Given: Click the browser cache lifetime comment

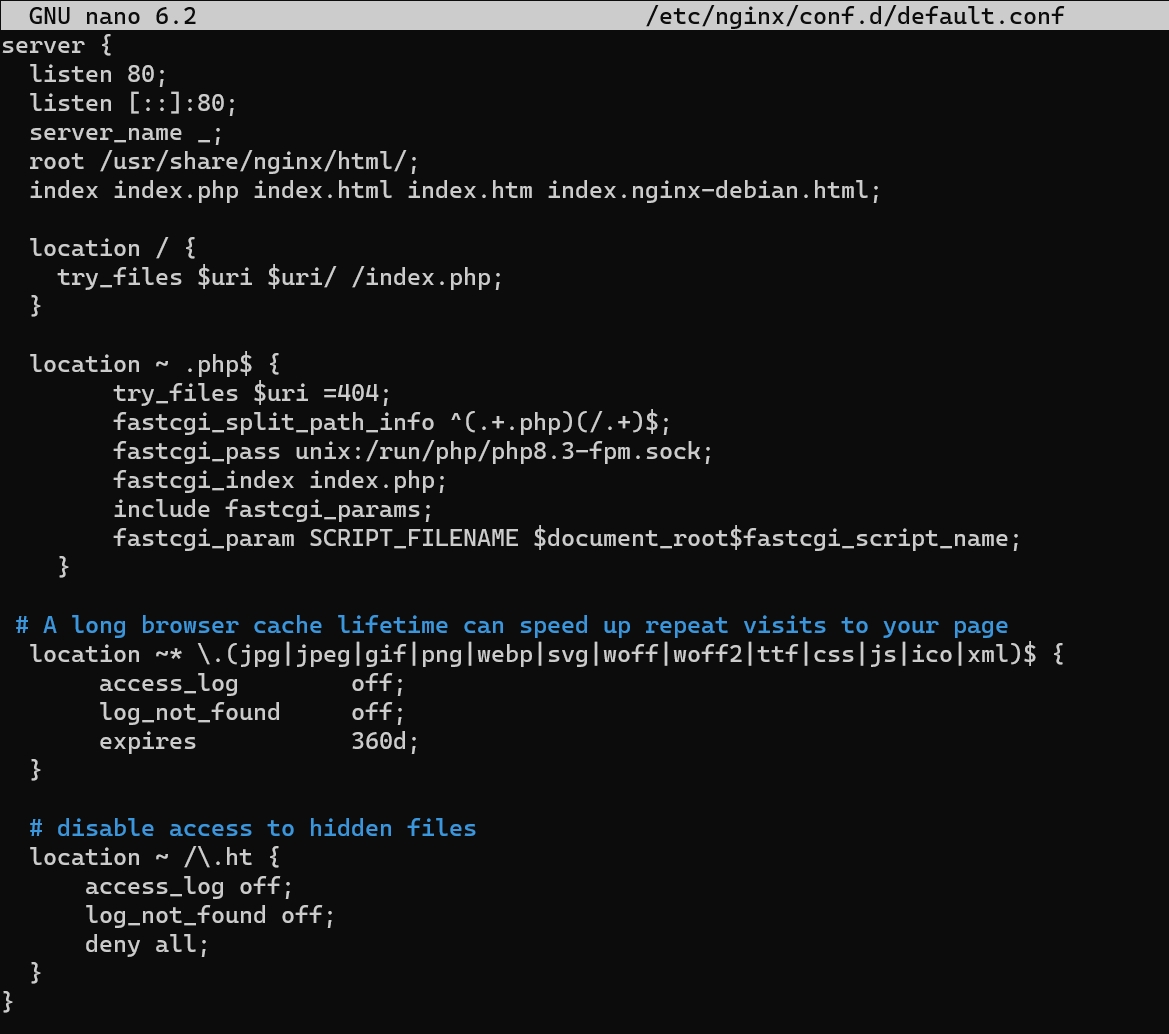Looking at the screenshot, I should click(511, 625).
